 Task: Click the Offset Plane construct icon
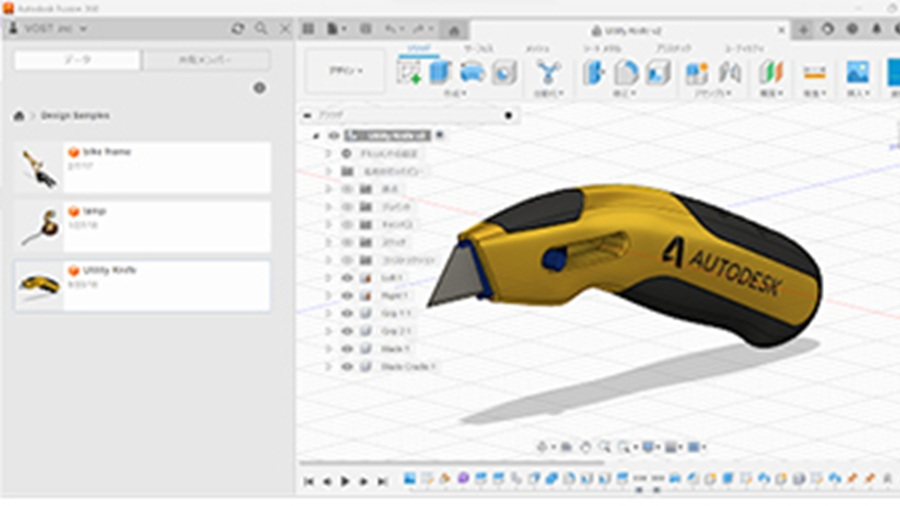point(771,73)
